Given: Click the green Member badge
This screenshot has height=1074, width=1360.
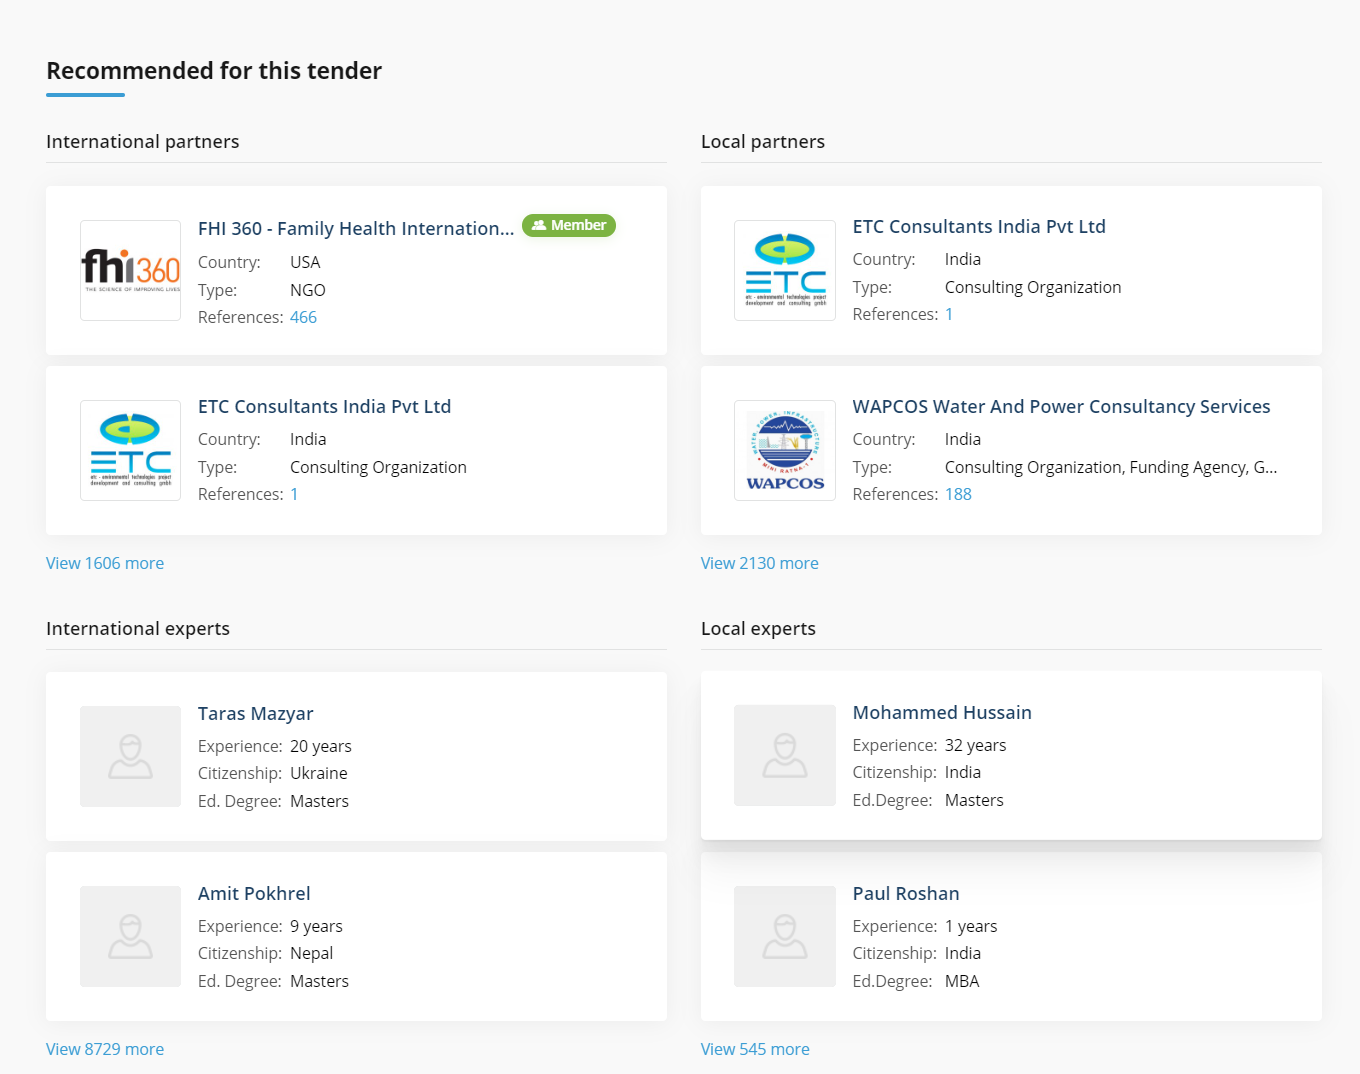Looking at the screenshot, I should click(569, 225).
